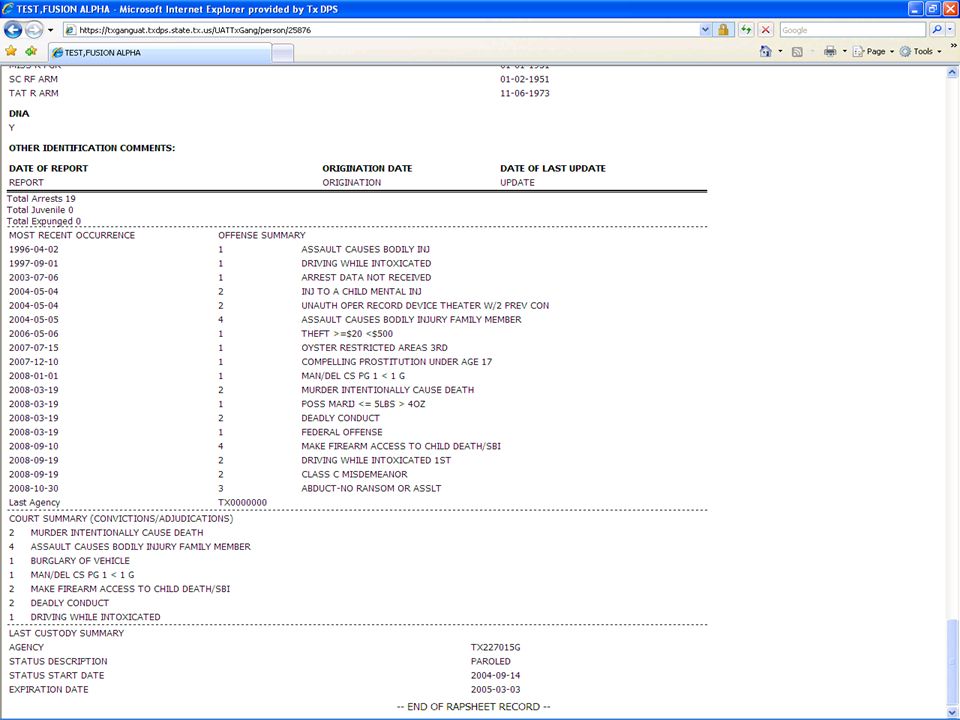The height and width of the screenshot is (720, 960).
Task: Open the recent pages dropdown beside Forward
Action: 51,29
